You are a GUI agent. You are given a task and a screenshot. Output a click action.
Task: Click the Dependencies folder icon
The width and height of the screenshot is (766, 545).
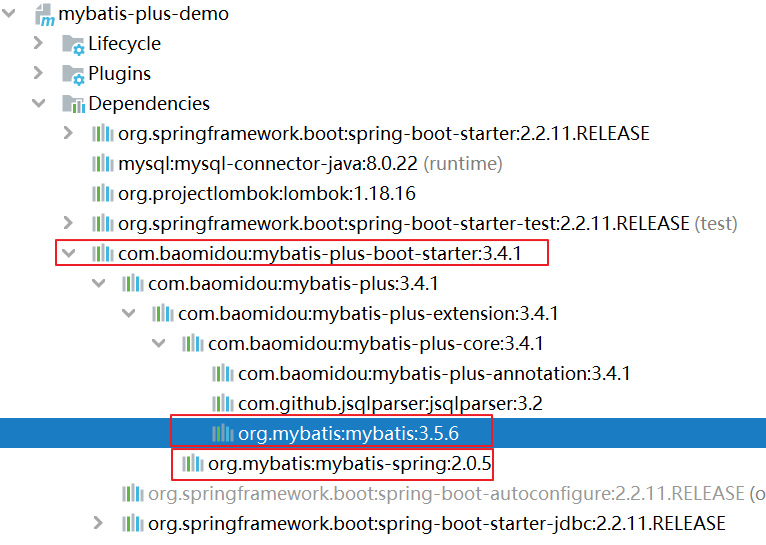[x=73, y=104]
